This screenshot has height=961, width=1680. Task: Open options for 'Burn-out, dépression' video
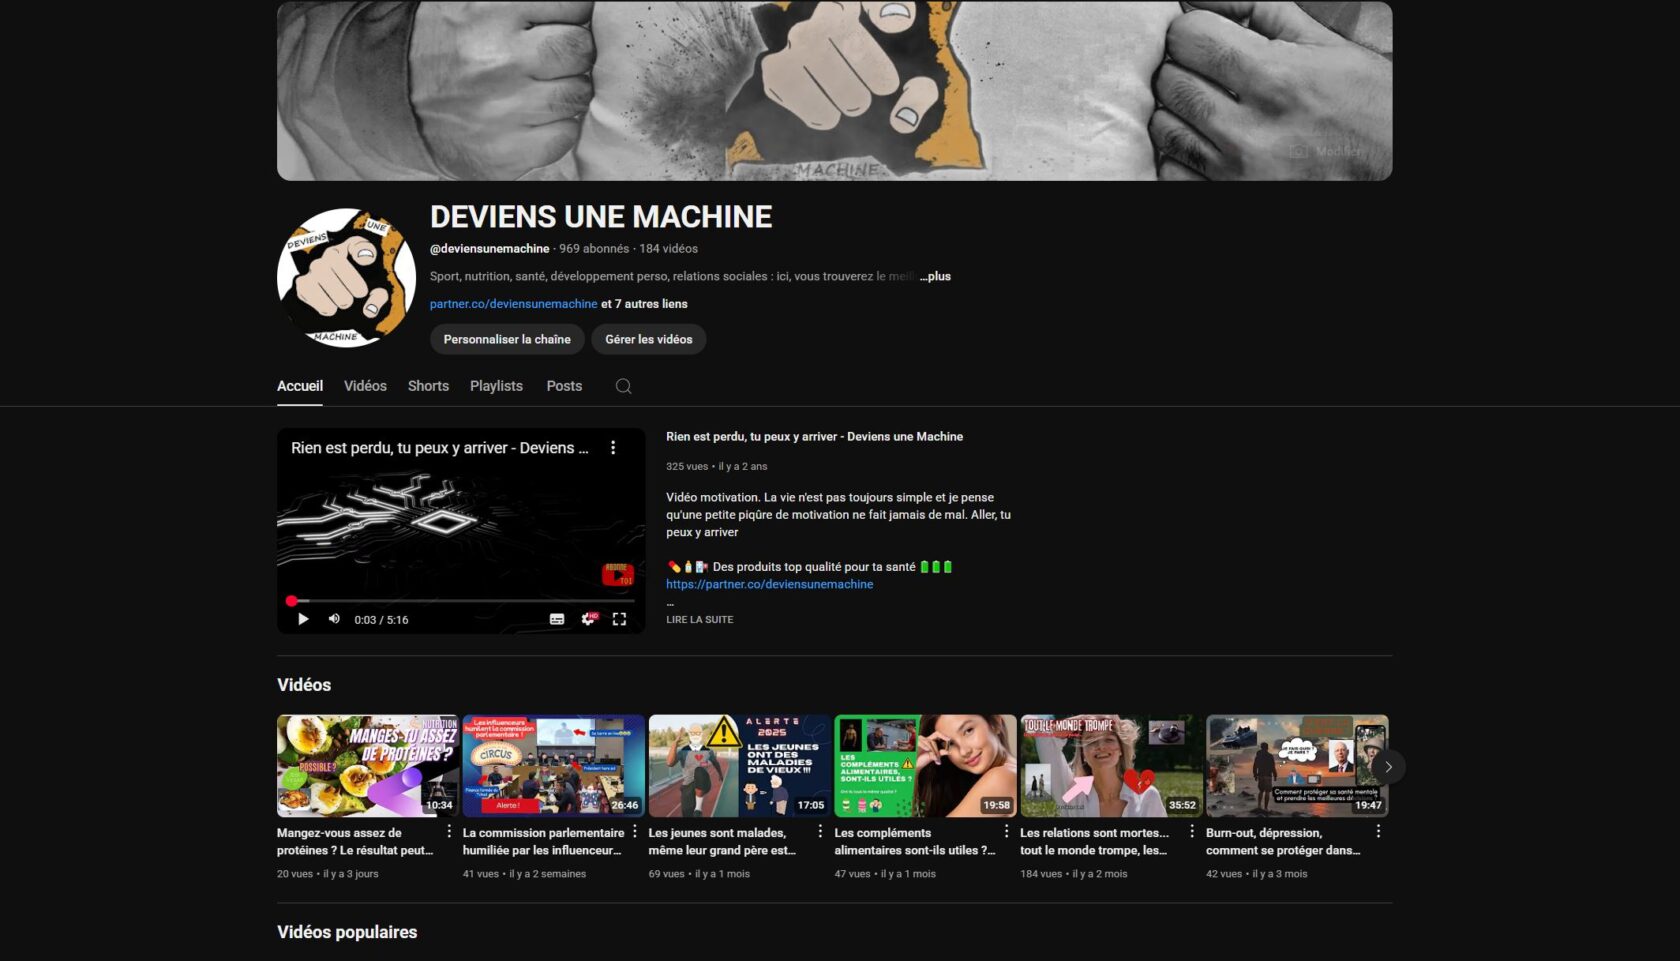point(1378,832)
